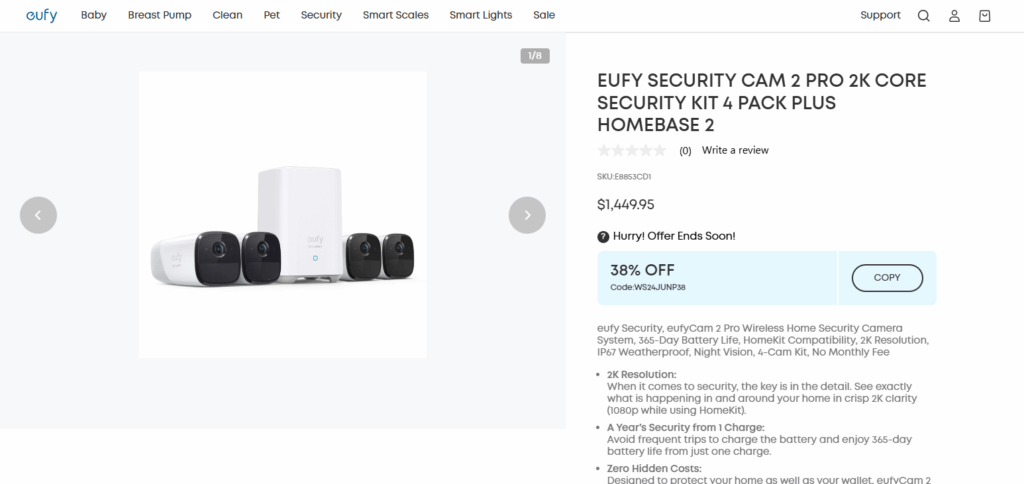Image resolution: width=1024 pixels, height=484 pixels.
Task: Open the search magnifier icon
Action: click(924, 16)
